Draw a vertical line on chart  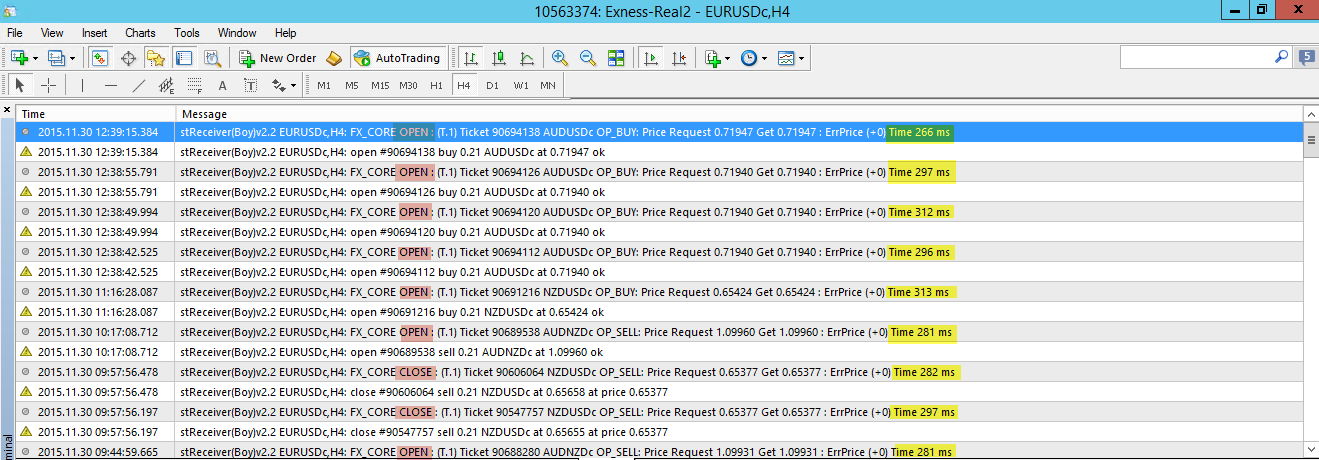82,85
